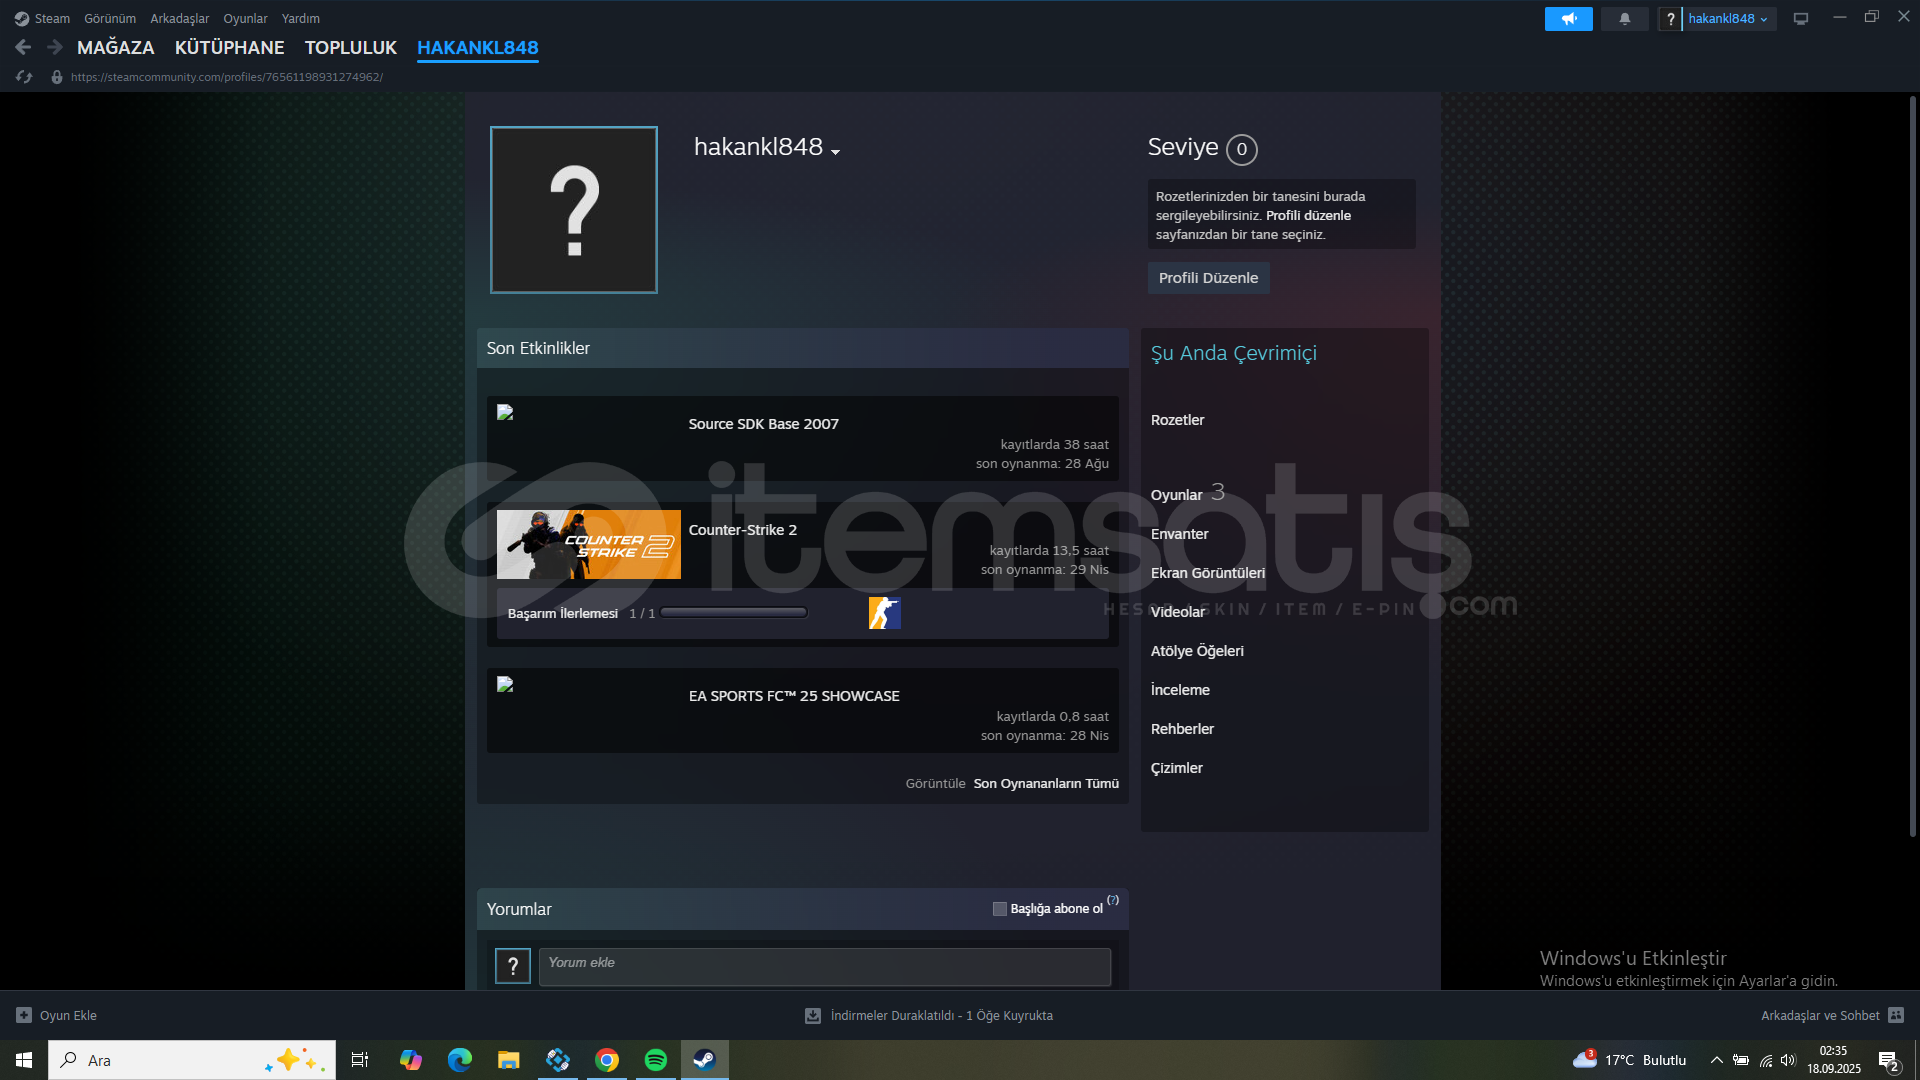The width and height of the screenshot is (1920, 1080).
Task: Click the Source SDK Base 2007 image
Action: 505,412
